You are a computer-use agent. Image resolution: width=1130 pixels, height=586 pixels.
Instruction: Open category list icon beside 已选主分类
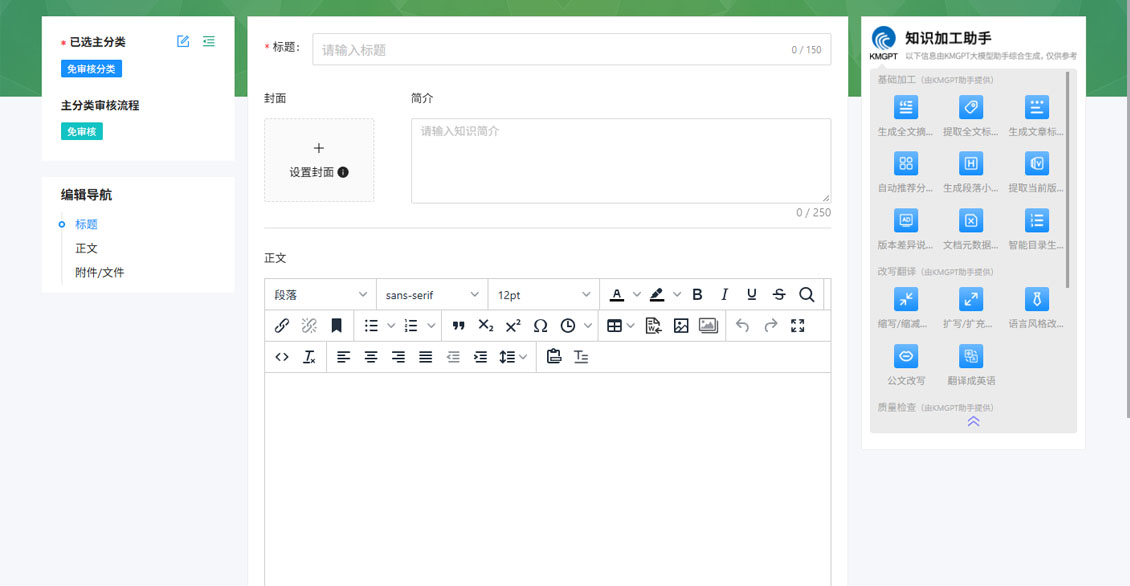209,41
